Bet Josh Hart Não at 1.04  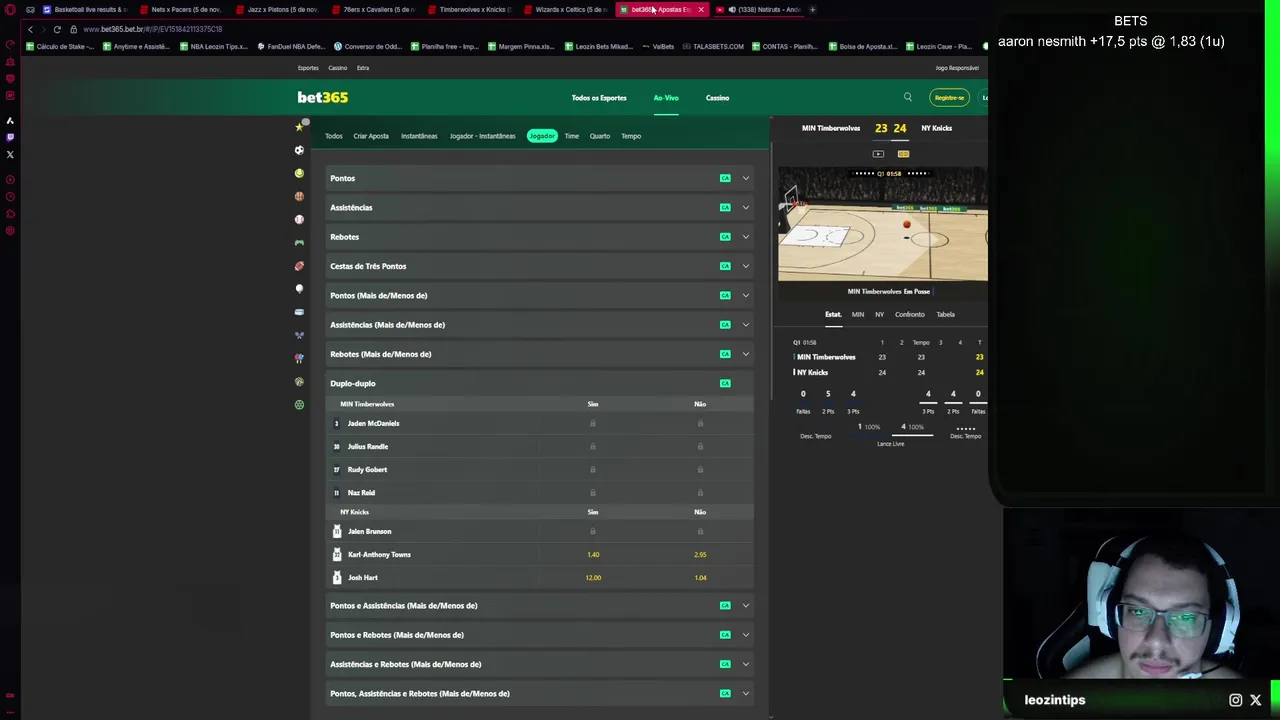(700, 577)
